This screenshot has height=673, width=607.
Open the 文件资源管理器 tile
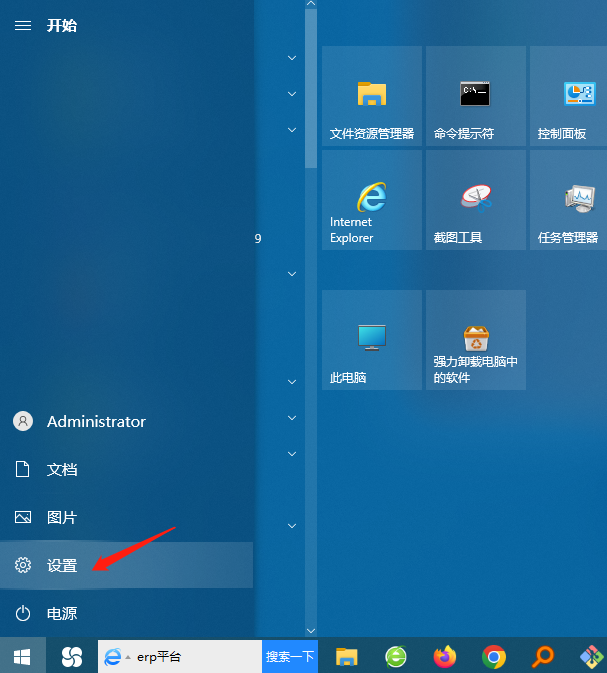(372, 96)
